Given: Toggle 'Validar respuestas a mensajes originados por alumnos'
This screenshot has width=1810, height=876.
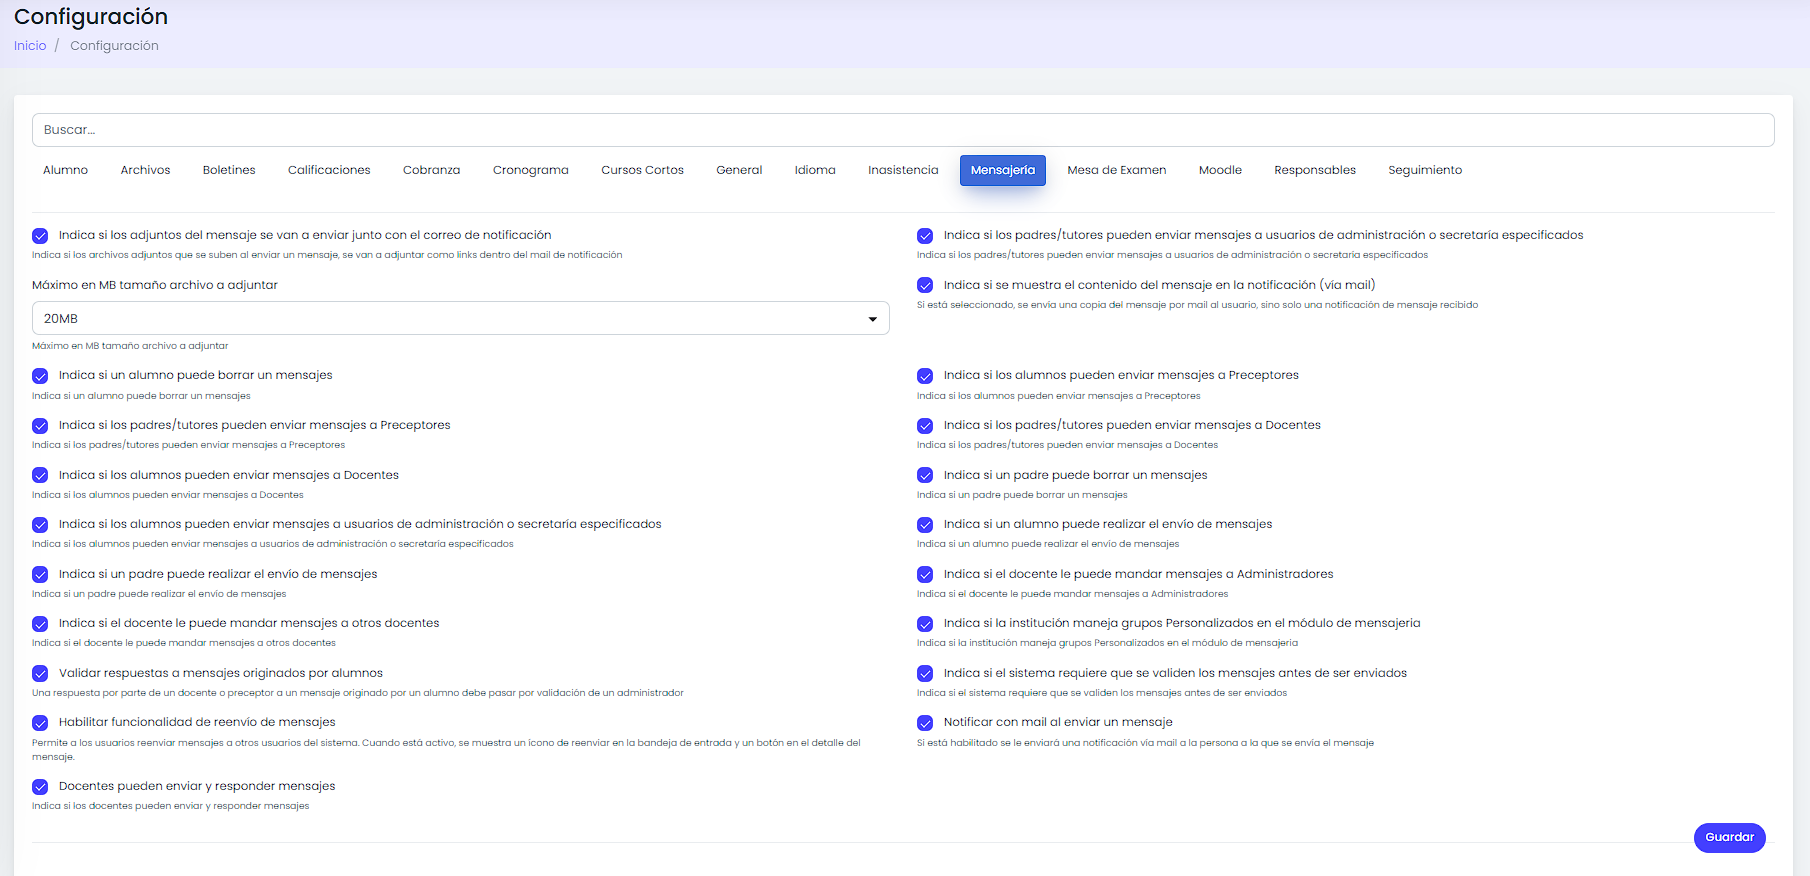Looking at the screenshot, I should coord(40,674).
